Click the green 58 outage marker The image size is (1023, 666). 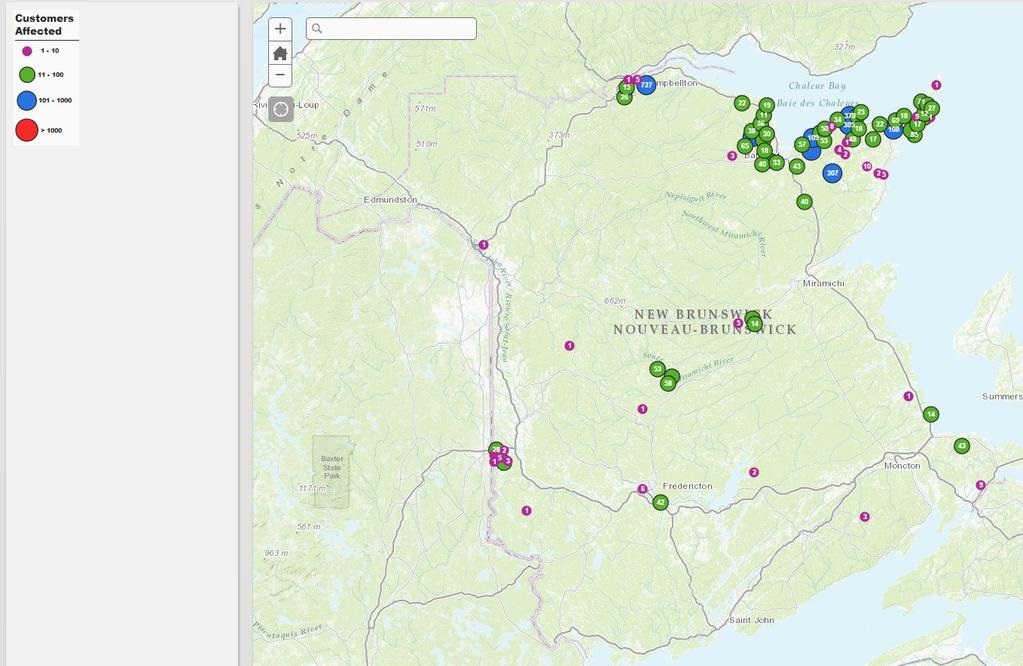click(x=667, y=384)
